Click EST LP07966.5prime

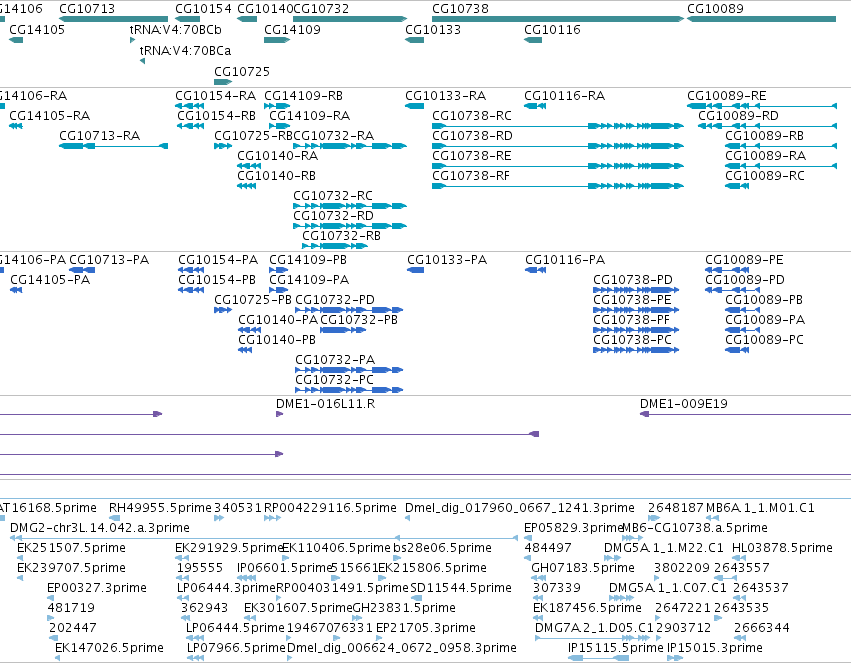tap(236, 648)
